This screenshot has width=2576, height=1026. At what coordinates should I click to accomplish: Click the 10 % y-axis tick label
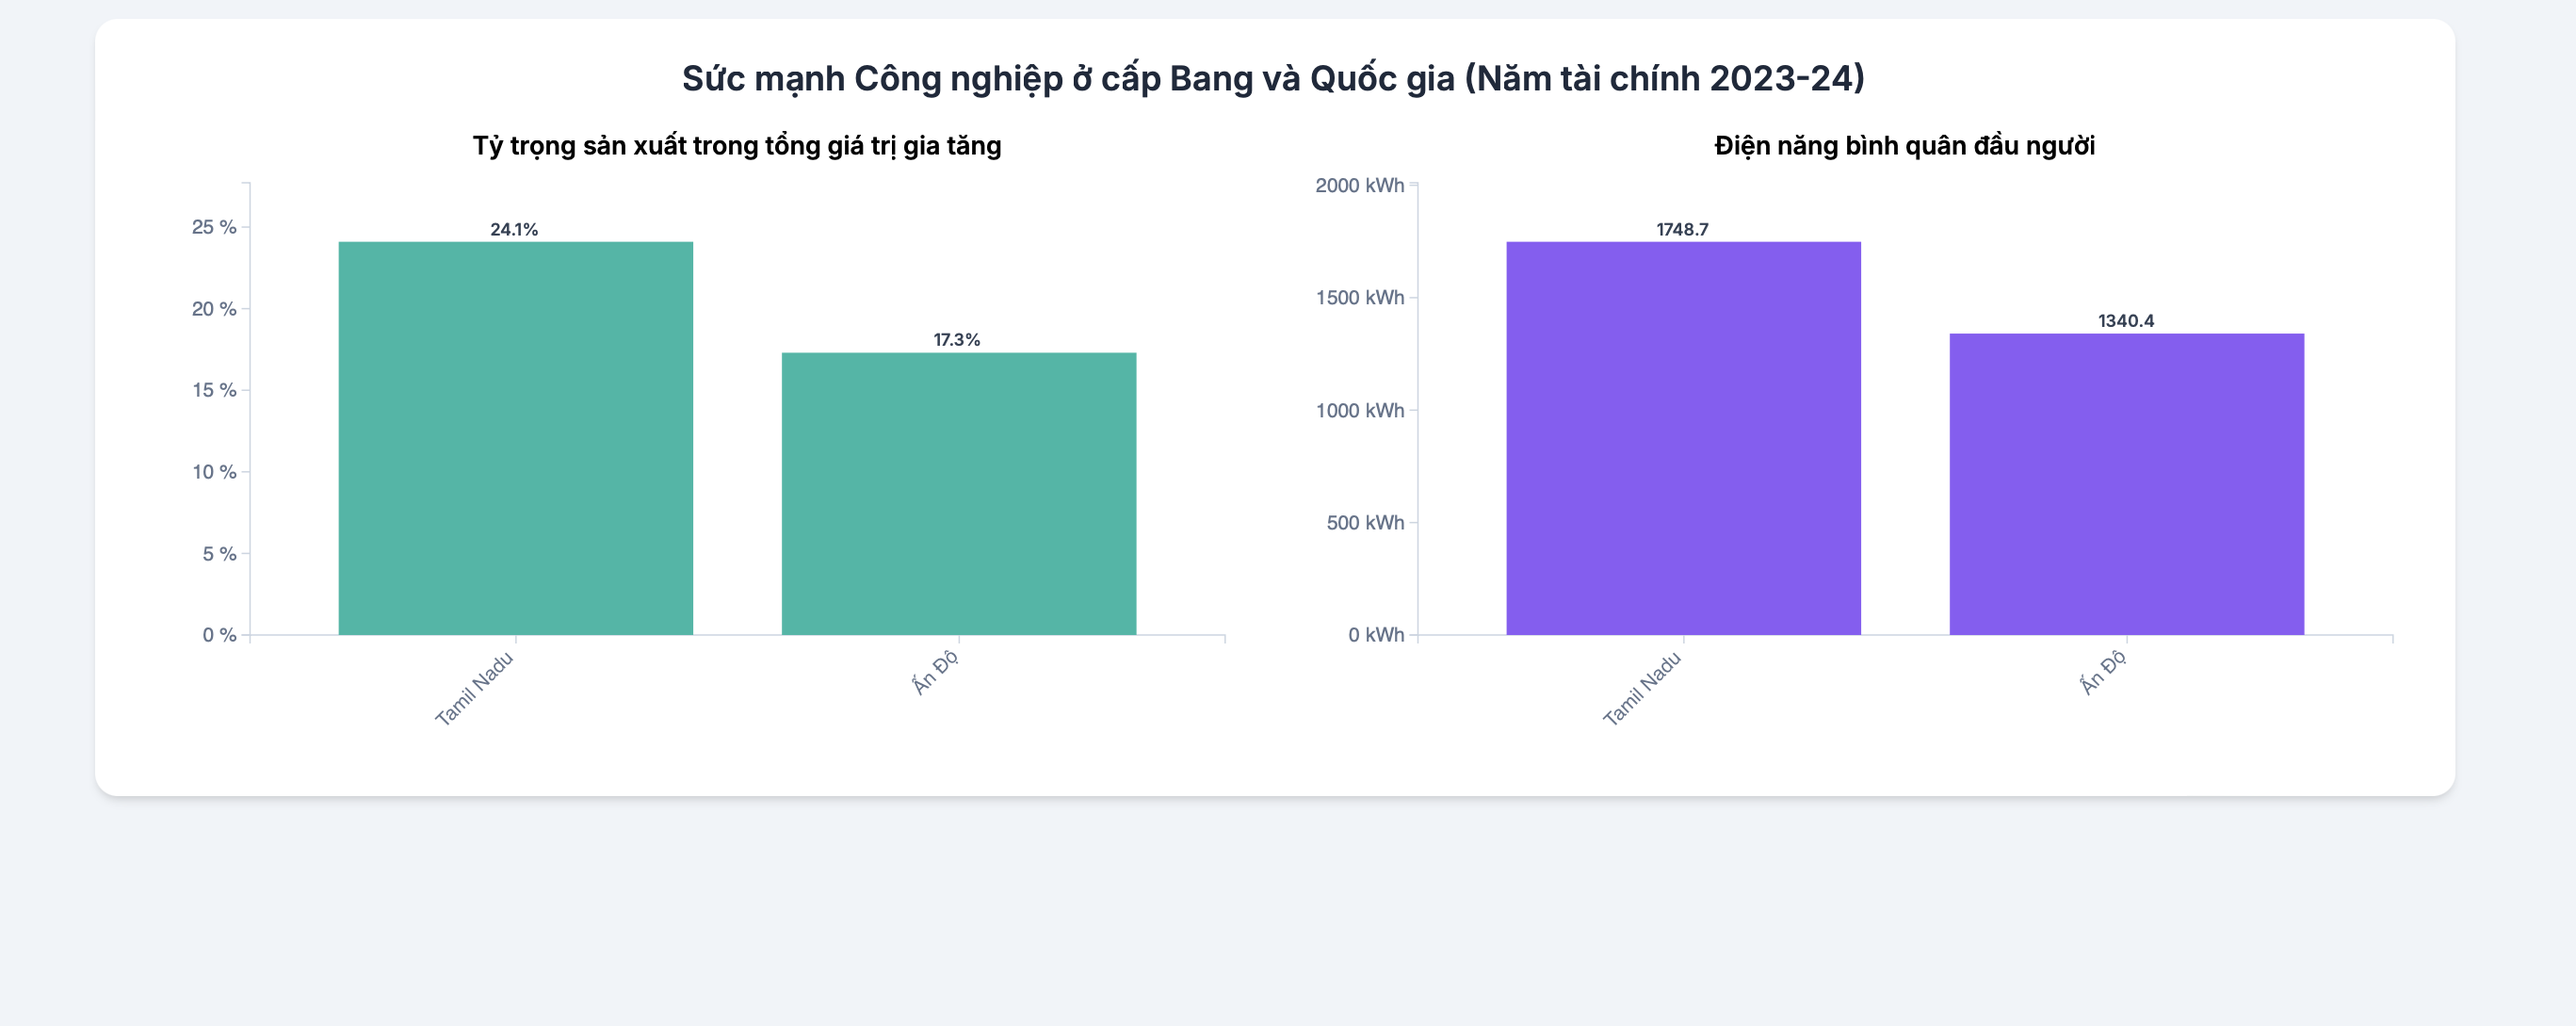(x=214, y=472)
